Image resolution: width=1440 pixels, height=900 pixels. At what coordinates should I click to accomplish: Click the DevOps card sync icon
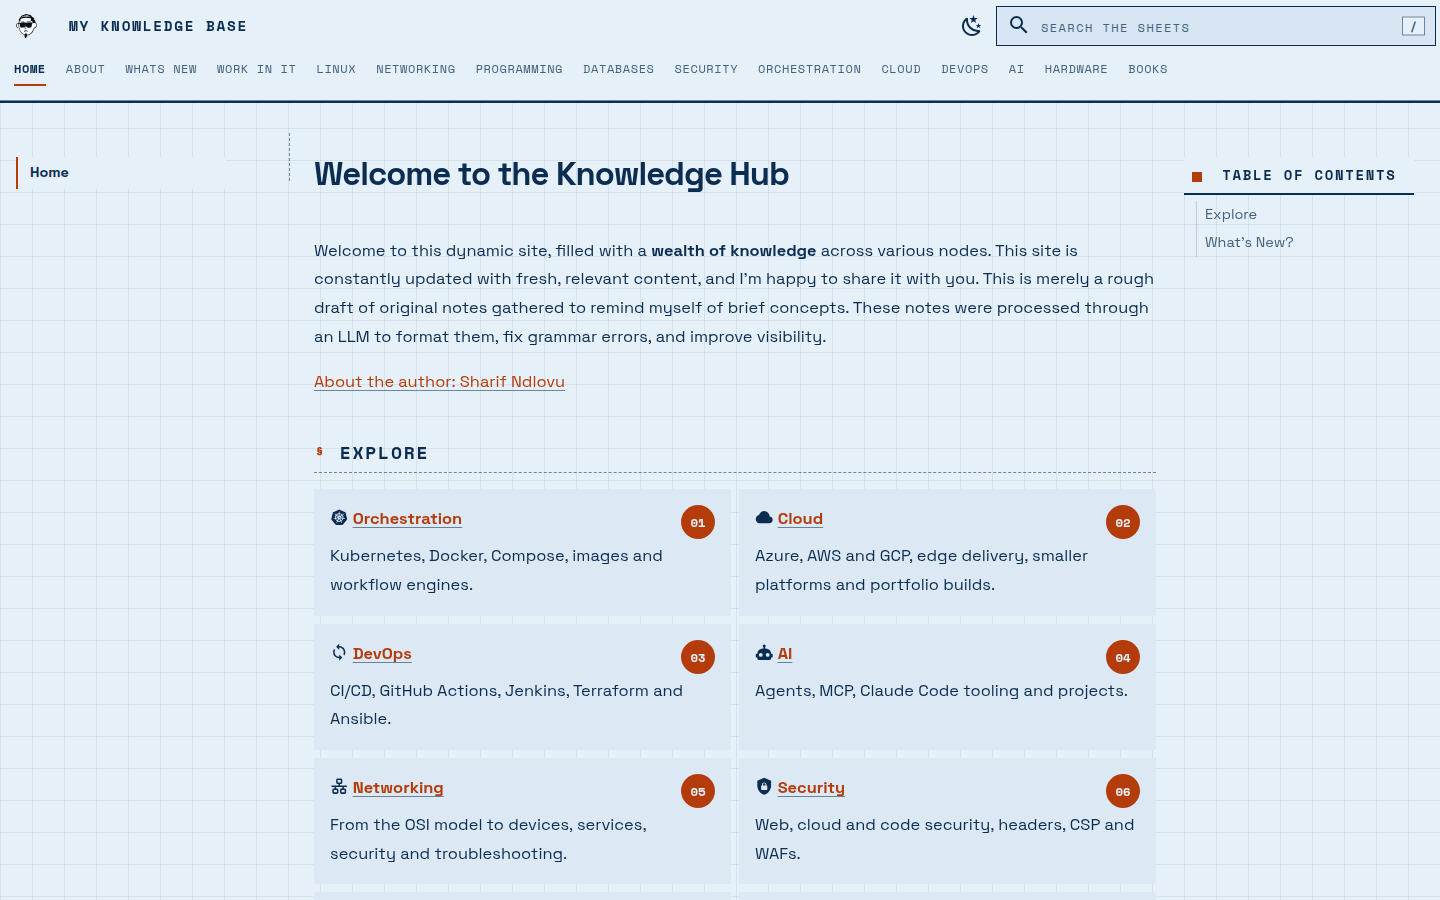coord(339,653)
